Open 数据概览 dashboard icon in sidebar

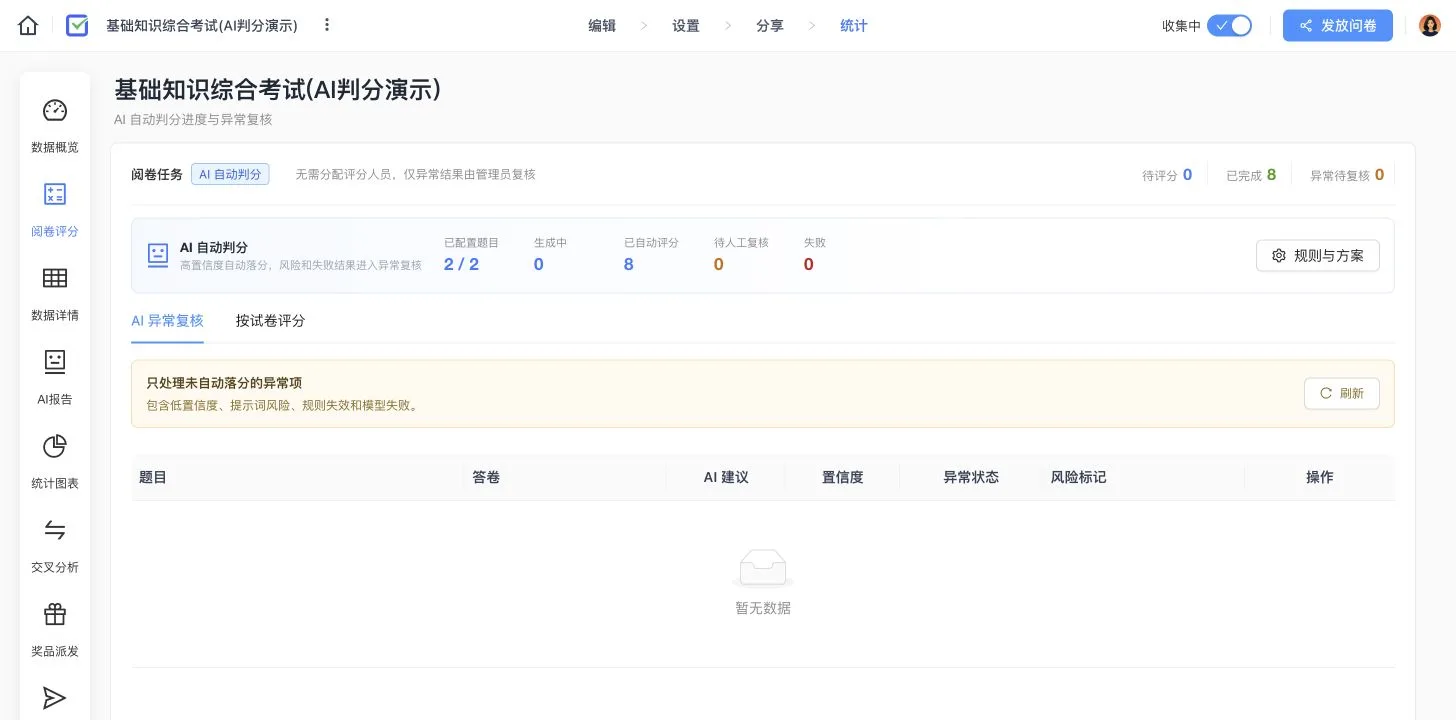55,110
